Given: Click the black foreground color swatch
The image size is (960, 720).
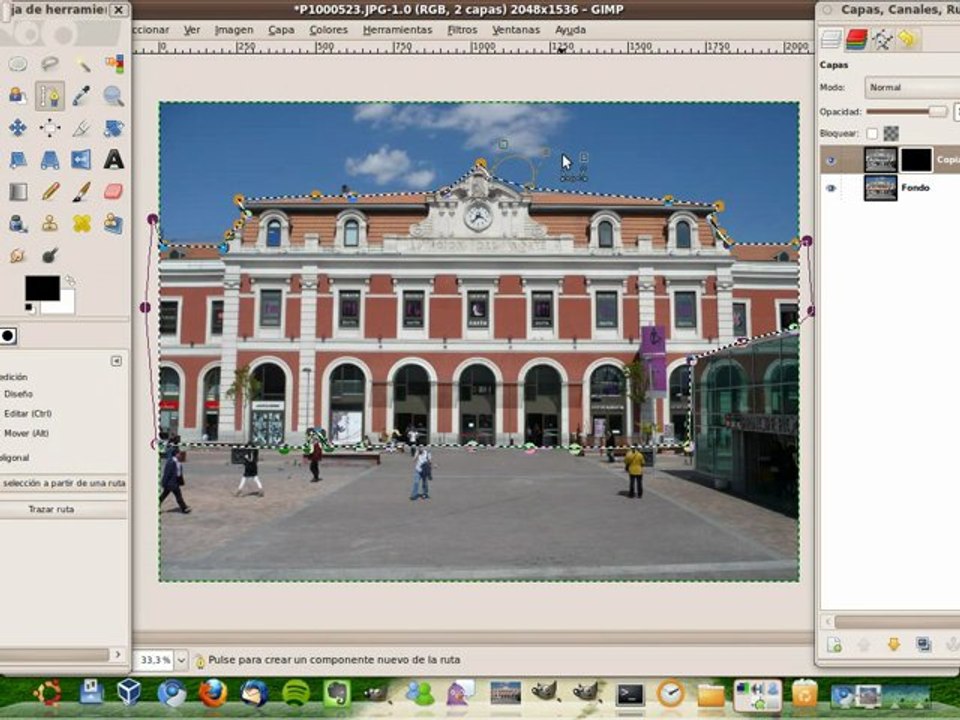Looking at the screenshot, I should coord(42,288).
